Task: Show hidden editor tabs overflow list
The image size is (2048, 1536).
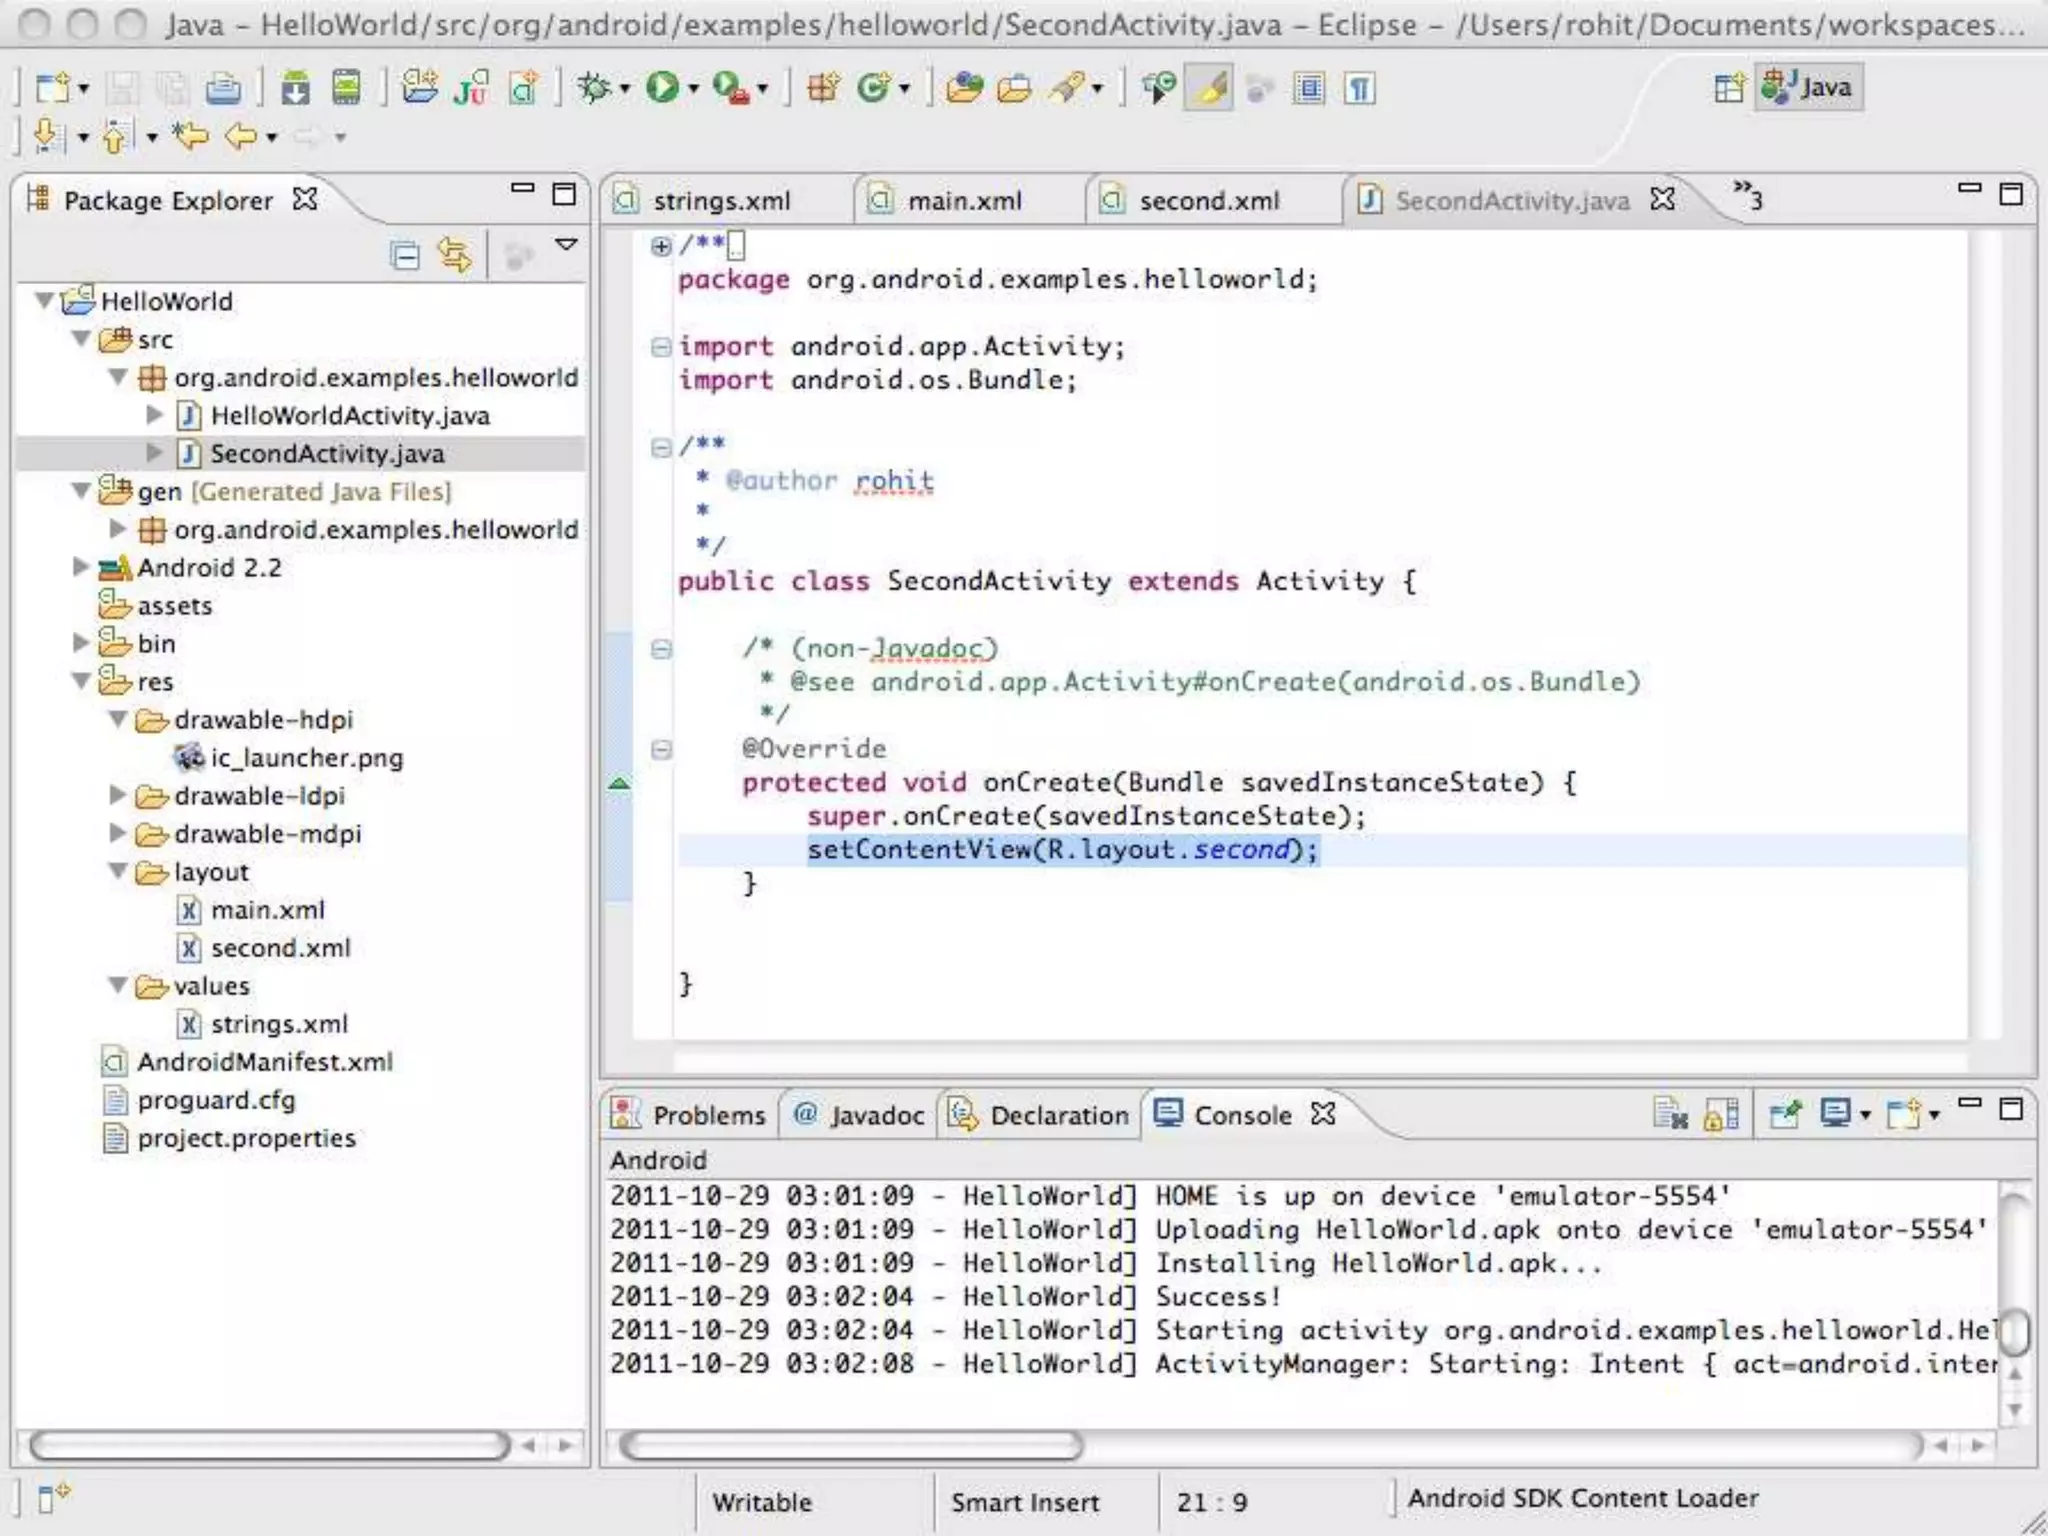Action: [x=1748, y=196]
